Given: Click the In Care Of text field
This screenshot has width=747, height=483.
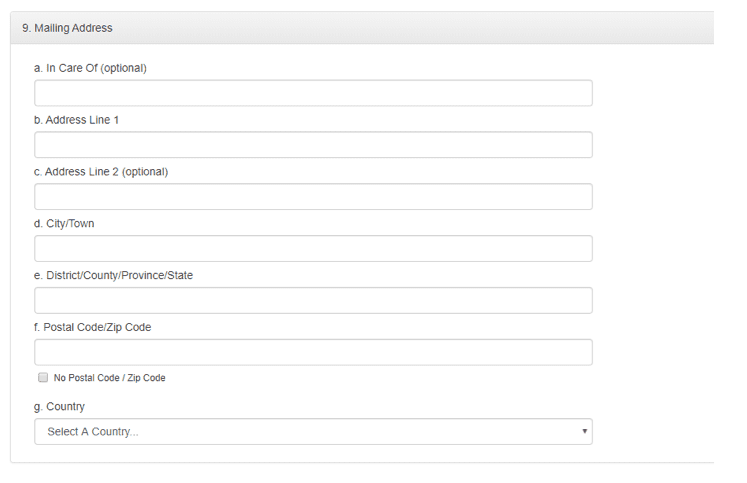Looking at the screenshot, I should (313, 93).
